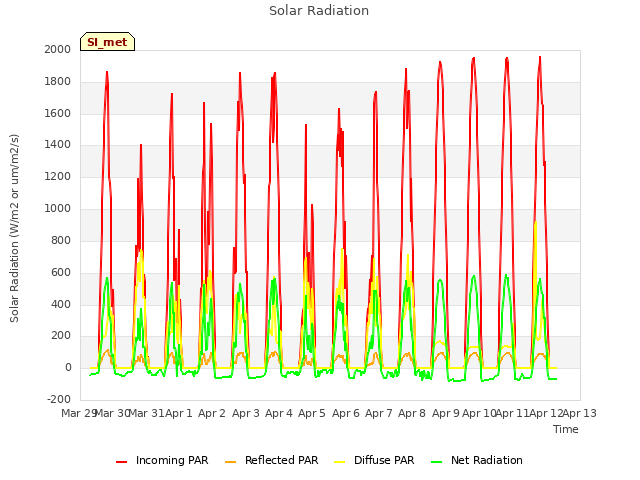The image size is (640, 480).
Task: Click the Mar 30 x-axis date label
Action: (x=112, y=413)
